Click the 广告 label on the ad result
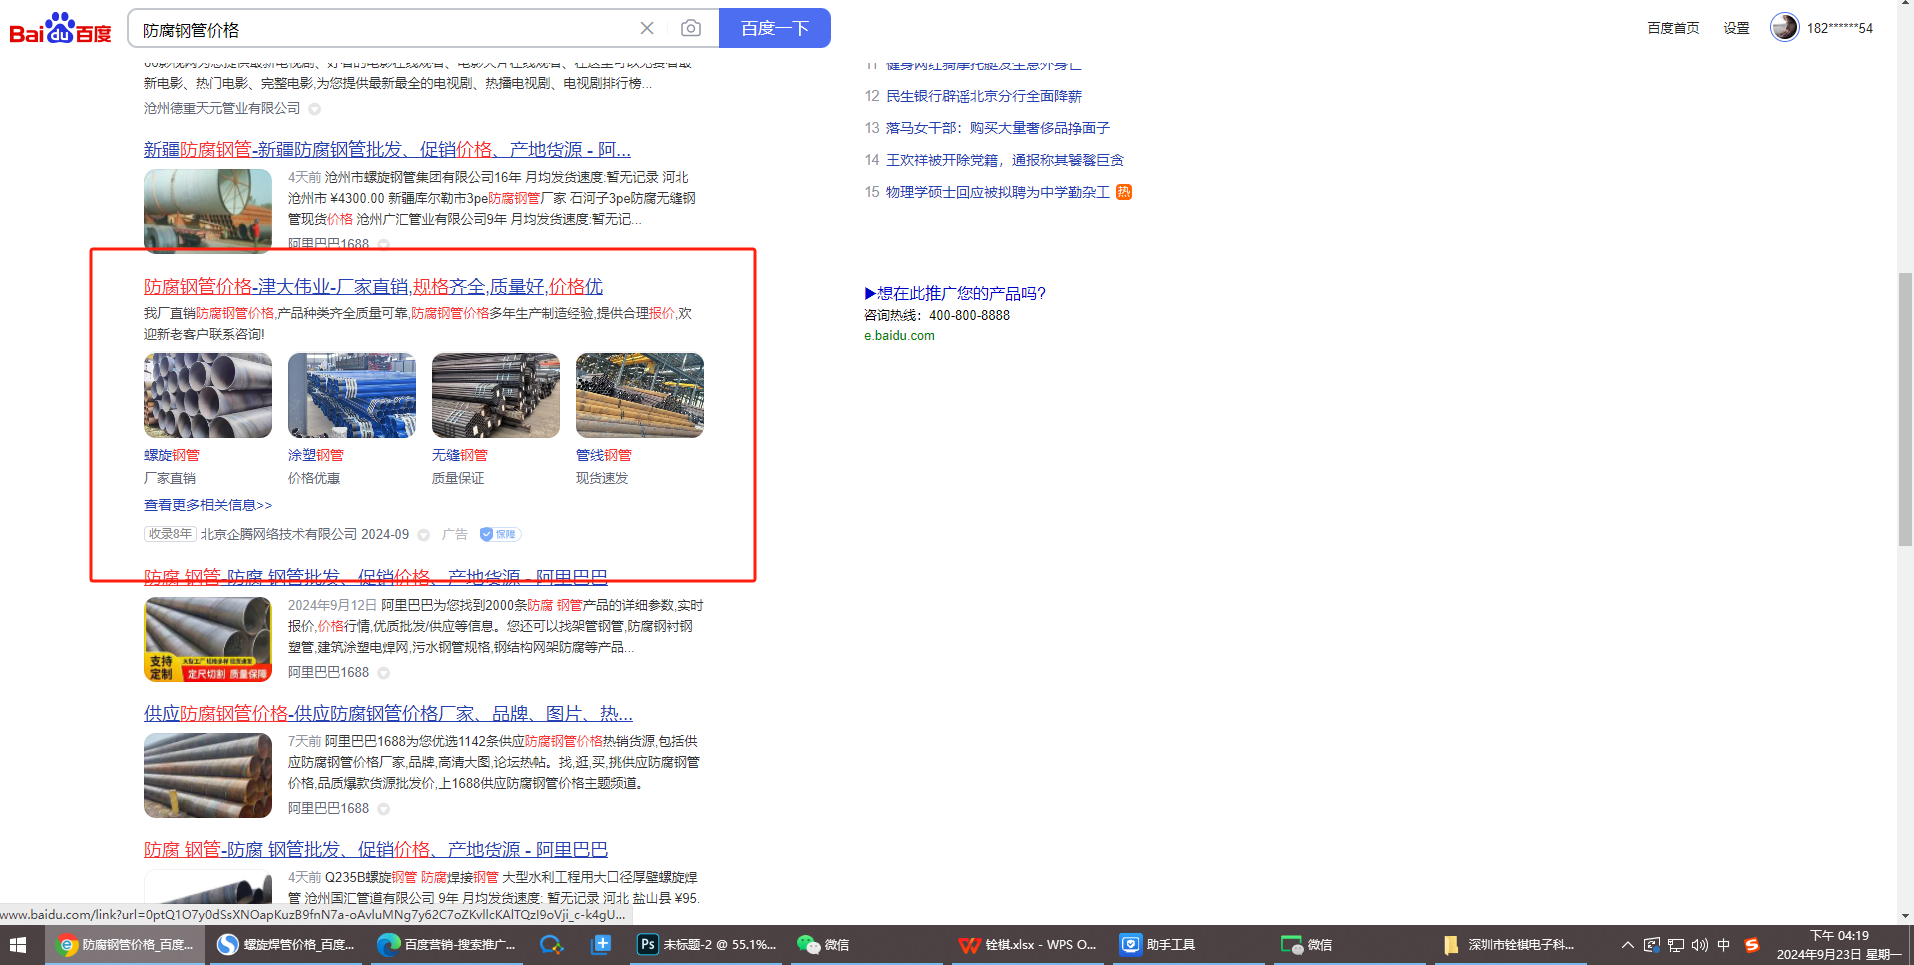Screen dimensions: 1914x965 tap(455, 535)
